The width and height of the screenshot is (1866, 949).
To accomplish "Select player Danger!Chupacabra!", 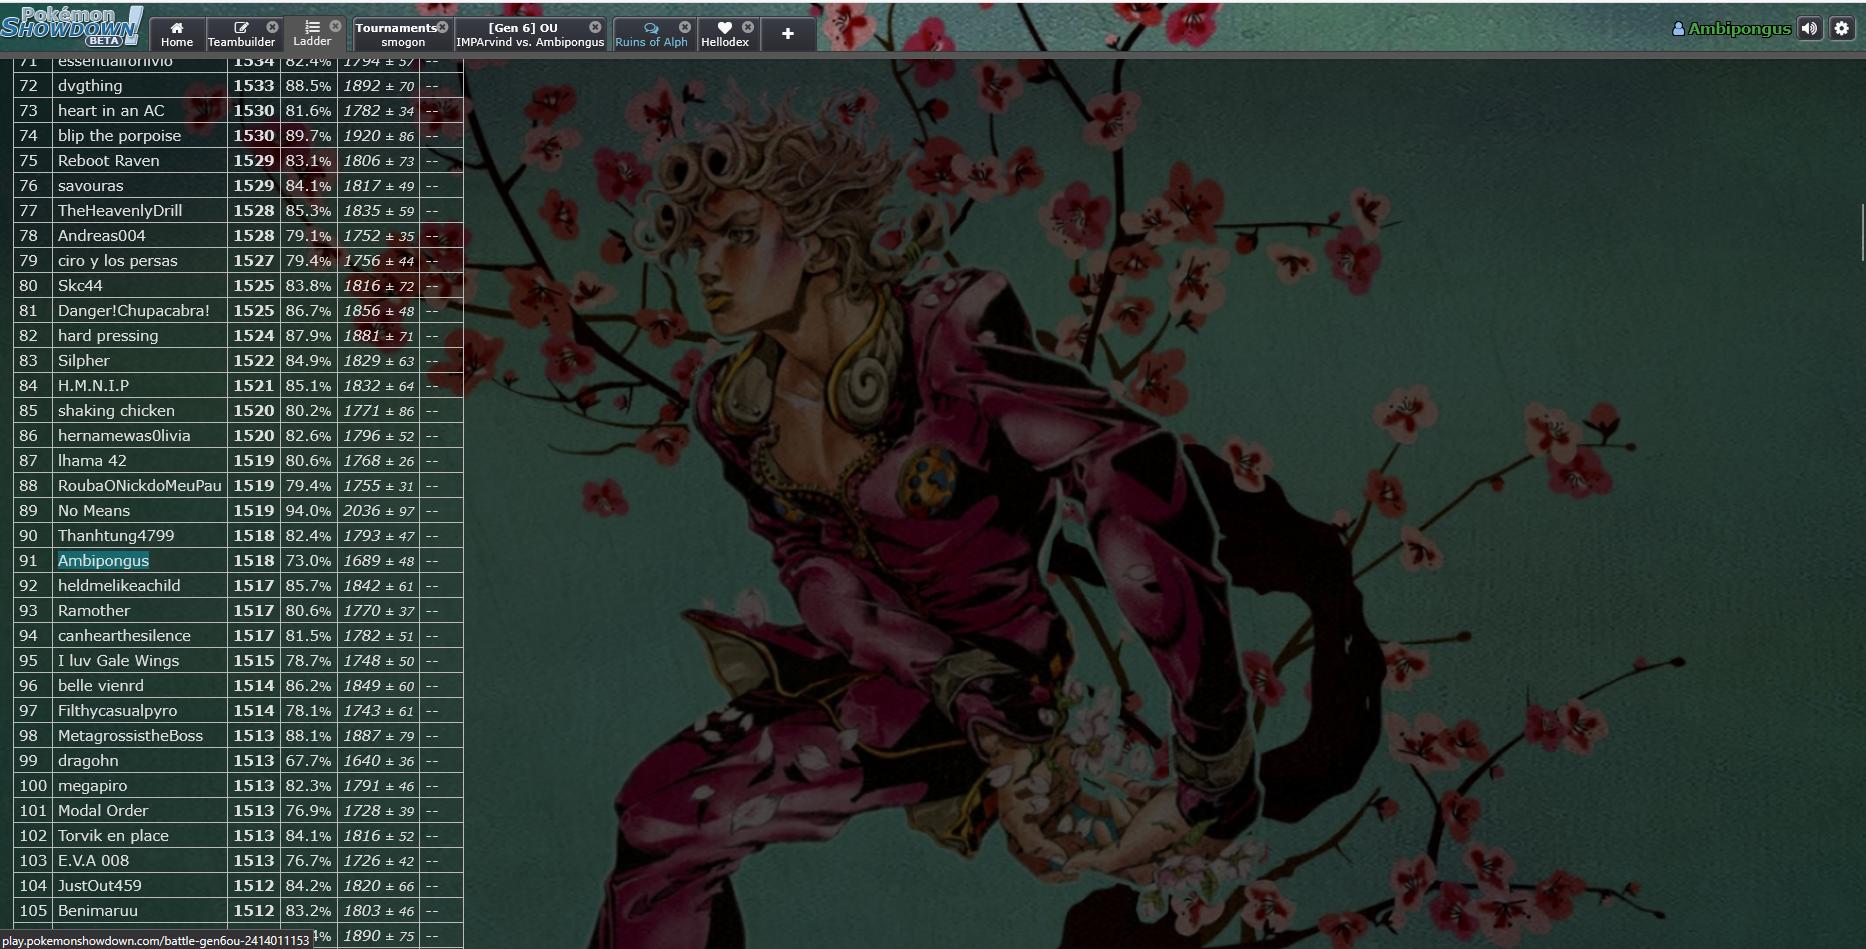I will click(x=134, y=311).
